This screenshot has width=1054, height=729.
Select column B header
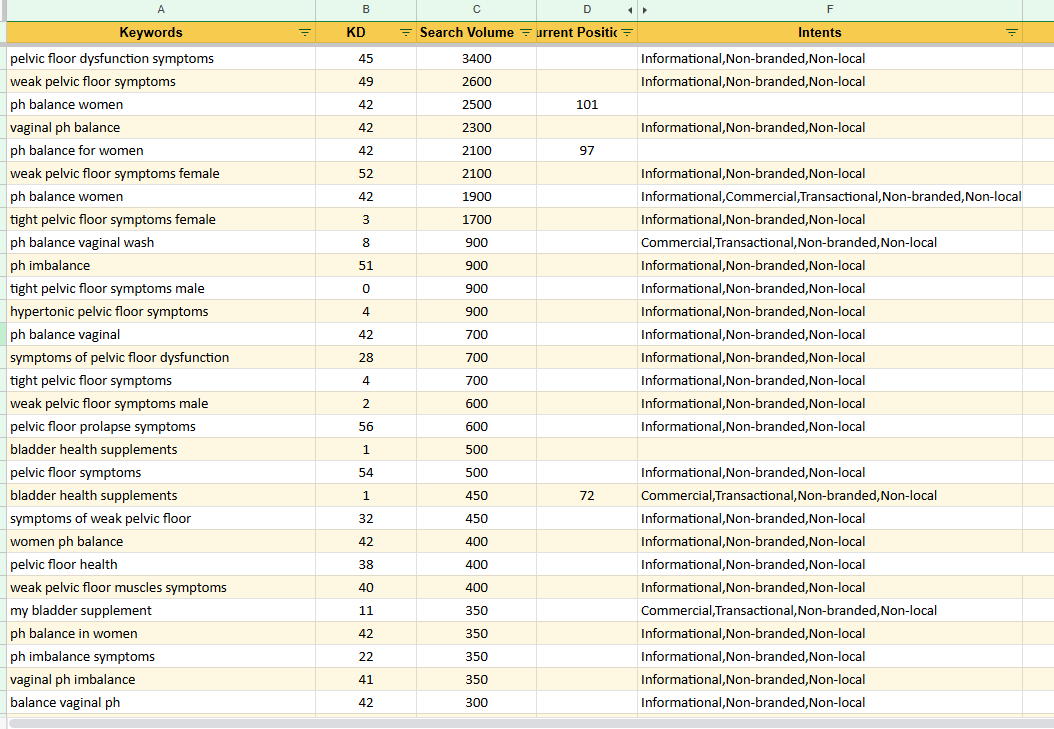[366, 9]
